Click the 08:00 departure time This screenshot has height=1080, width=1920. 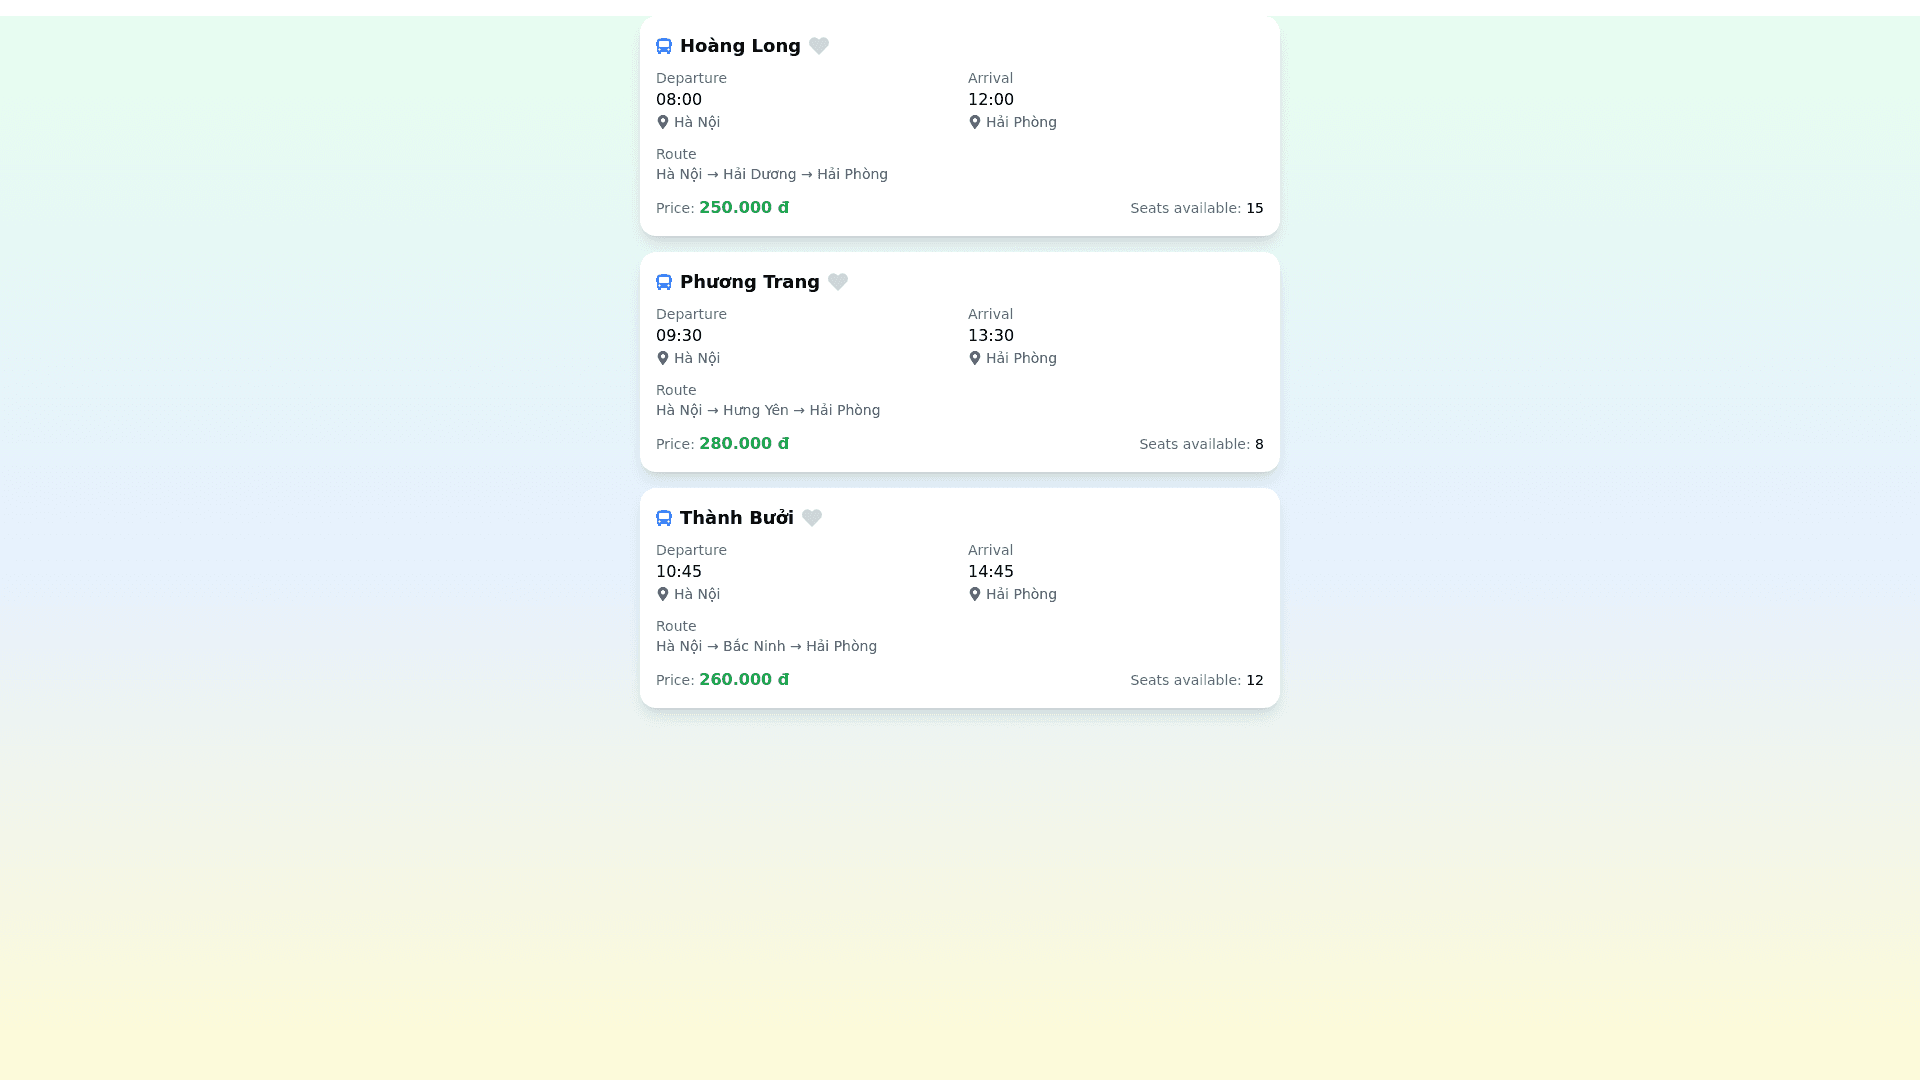679,100
